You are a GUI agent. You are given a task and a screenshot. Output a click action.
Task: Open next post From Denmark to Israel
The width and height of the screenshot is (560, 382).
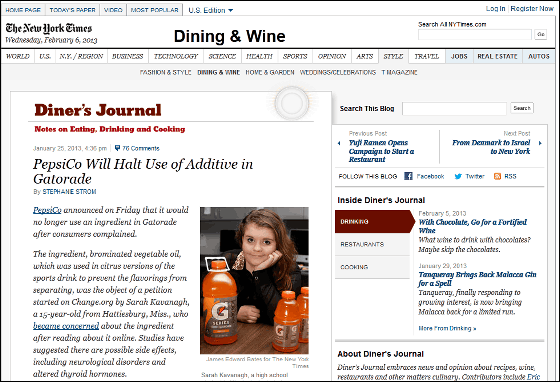[x=491, y=147]
